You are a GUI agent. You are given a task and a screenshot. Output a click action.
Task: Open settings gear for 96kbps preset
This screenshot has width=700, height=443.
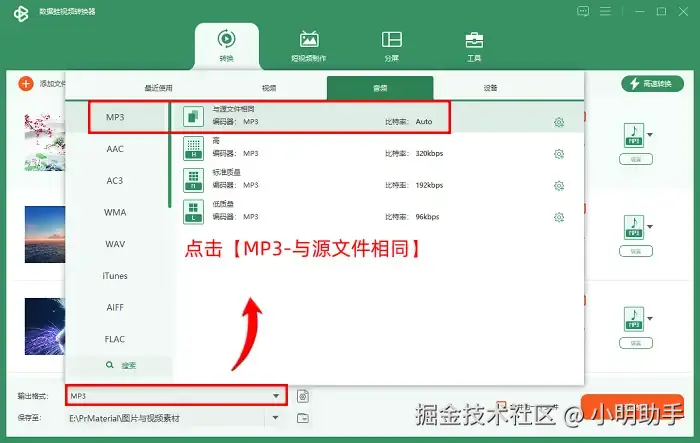(559, 217)
